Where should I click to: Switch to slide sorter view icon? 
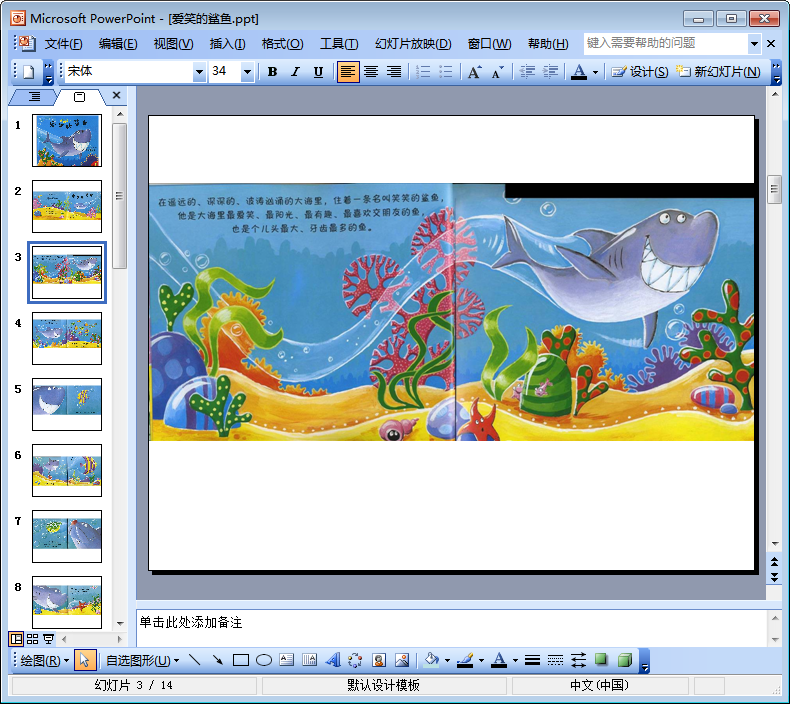[x=32, y=639]
